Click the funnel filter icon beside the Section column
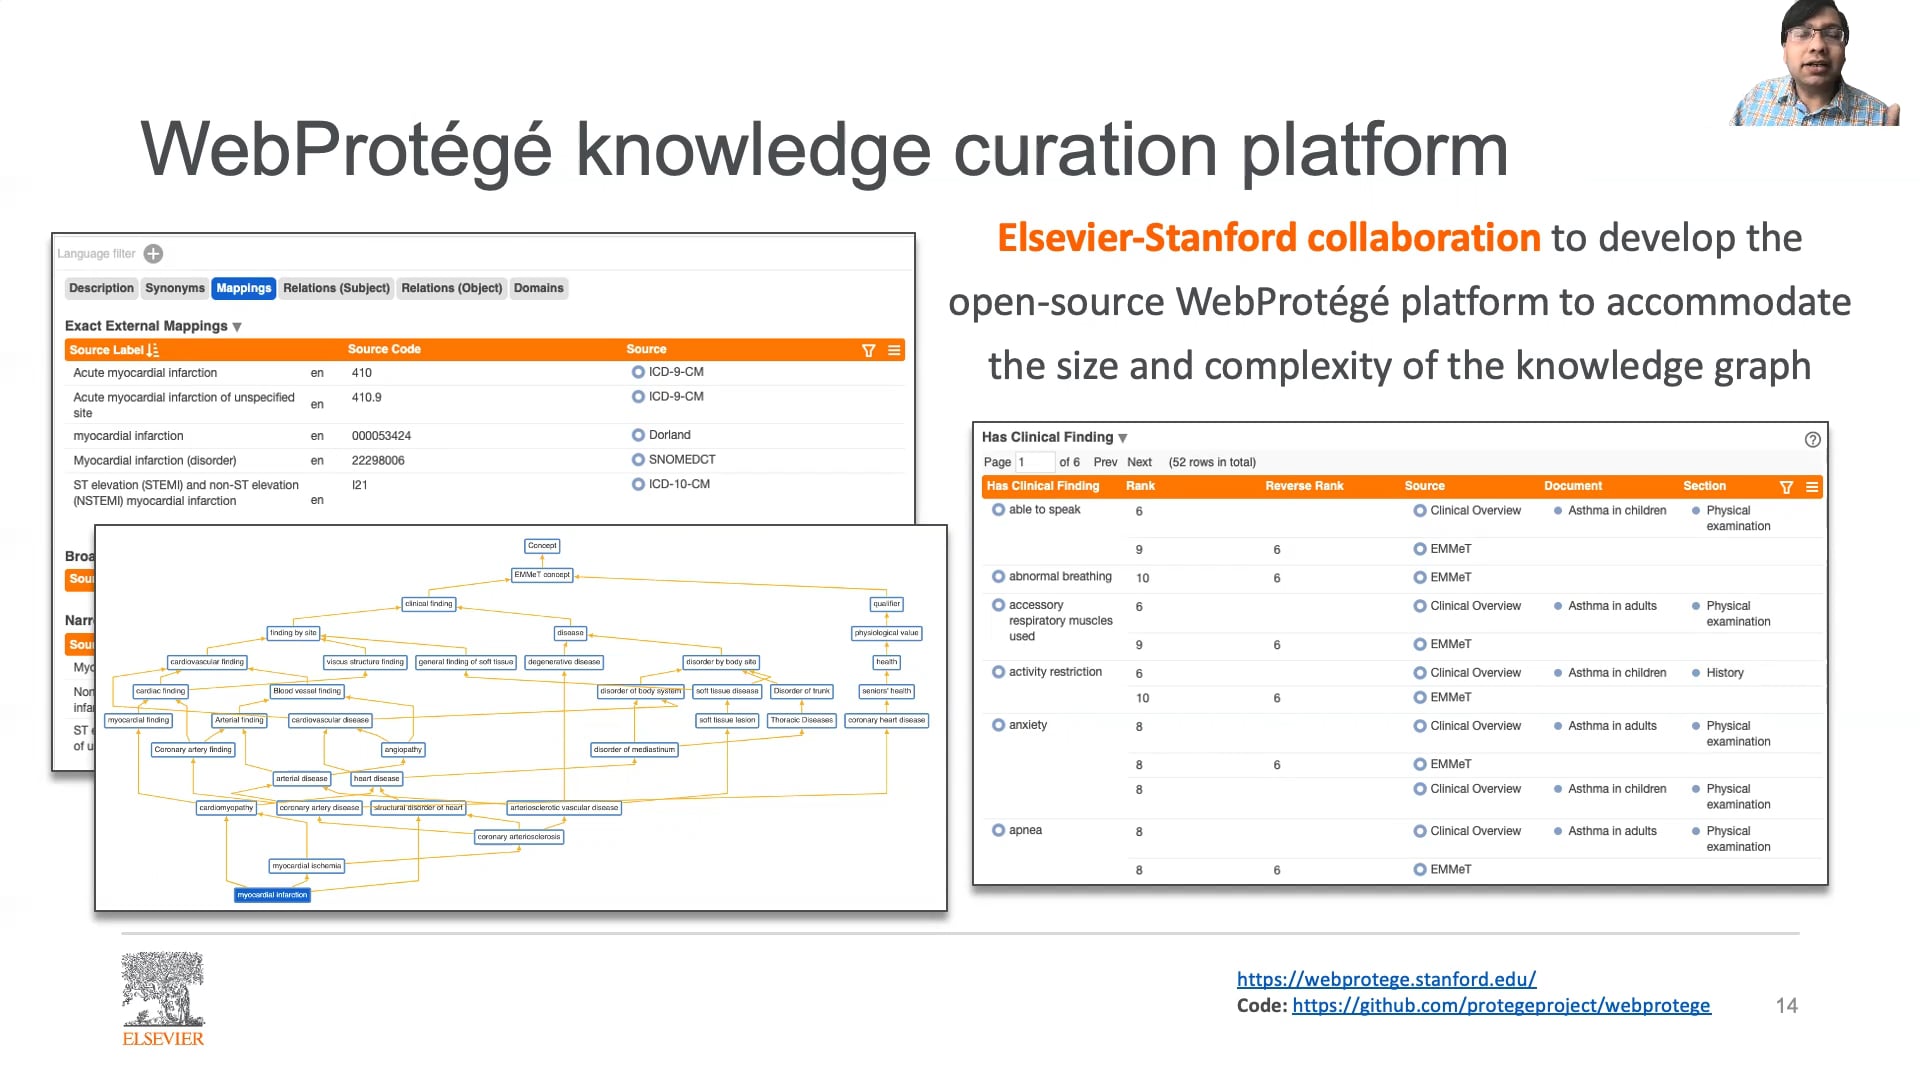 click(1786, 487)
